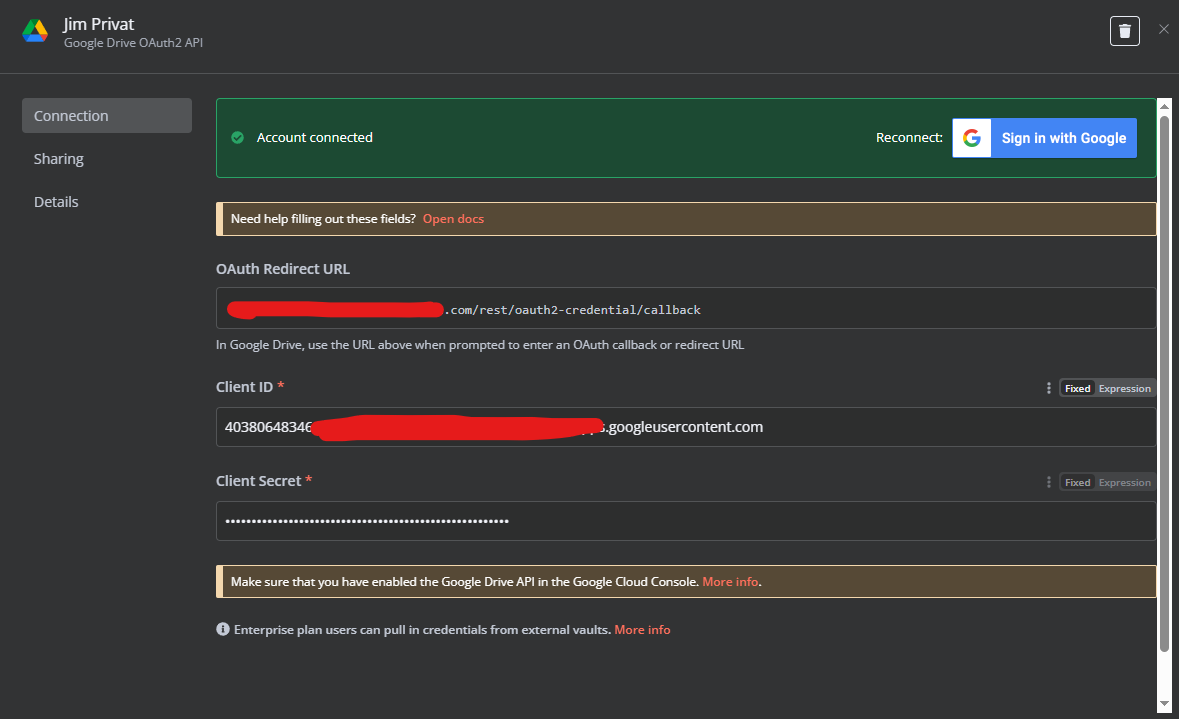Reconnect using Sign in with Google
Screen dimensions: 1179x719
[1044, 138]
